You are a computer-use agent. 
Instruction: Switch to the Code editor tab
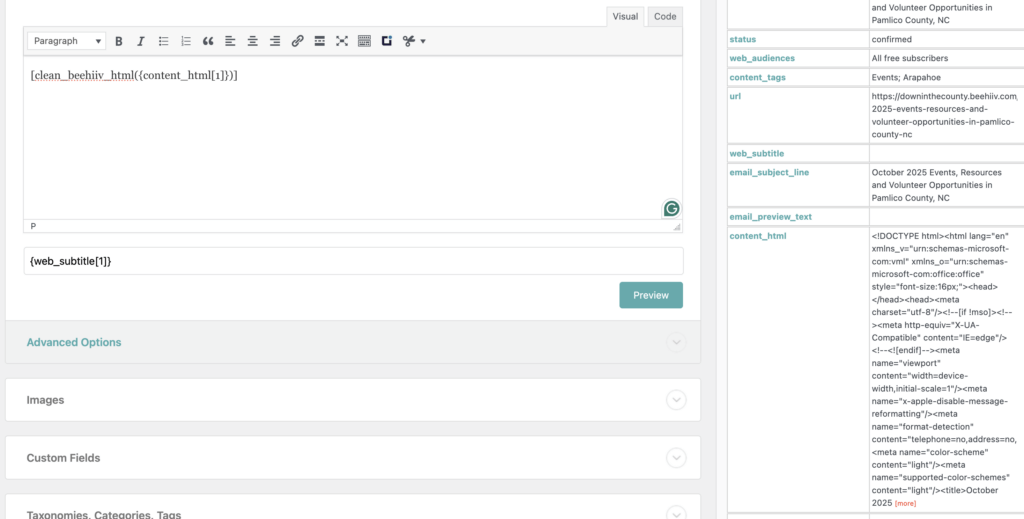click(664, 16)
